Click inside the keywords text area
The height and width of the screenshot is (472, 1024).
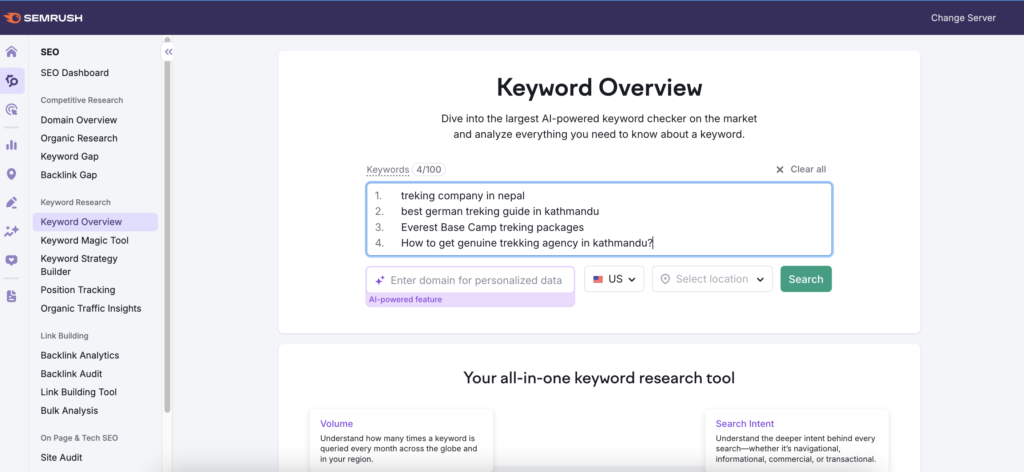tap(599, 219)
